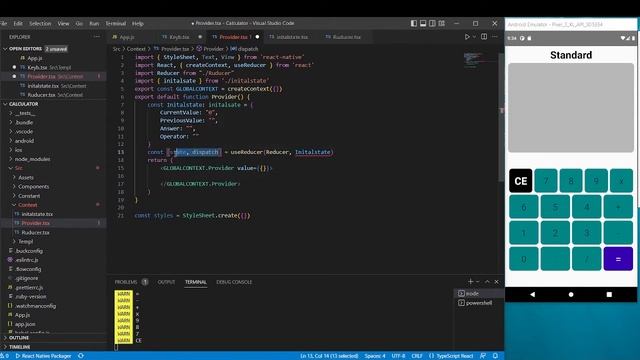
Task: Click the Split Editor icon
Action: pyautogui.click(x=484, y=37)
